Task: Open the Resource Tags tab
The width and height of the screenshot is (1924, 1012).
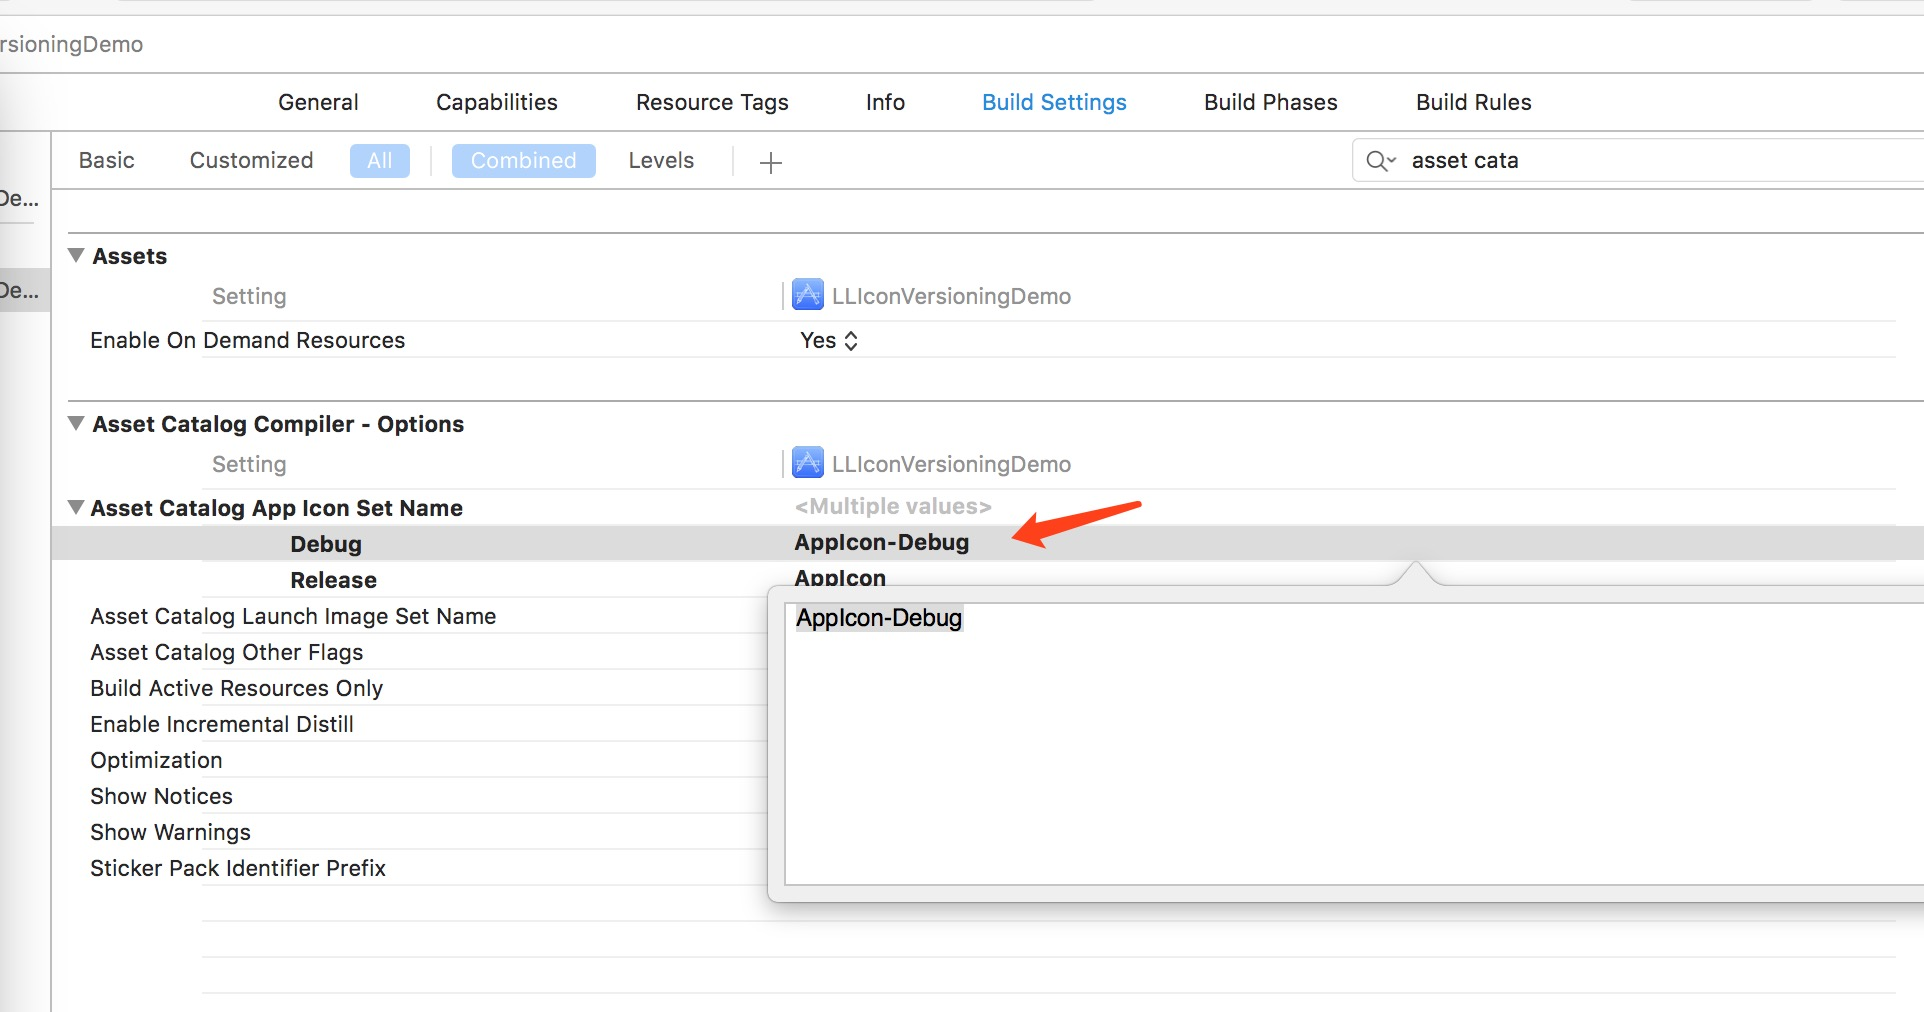Action: coord(712,102)
